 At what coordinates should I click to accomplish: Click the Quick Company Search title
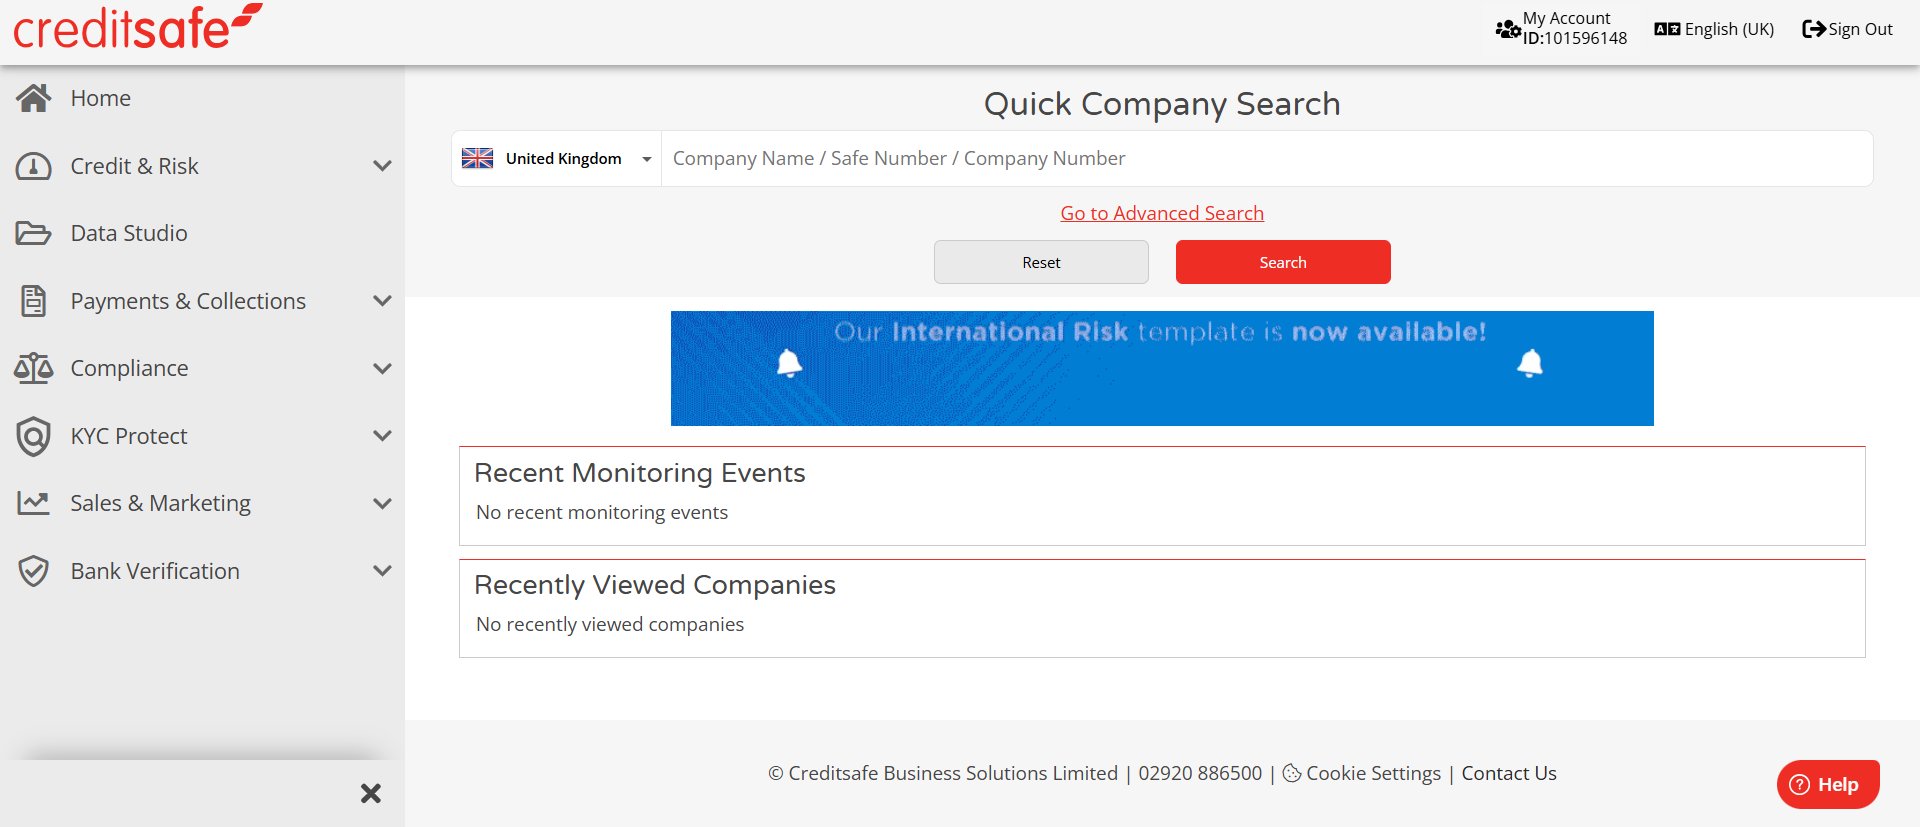1162,104
